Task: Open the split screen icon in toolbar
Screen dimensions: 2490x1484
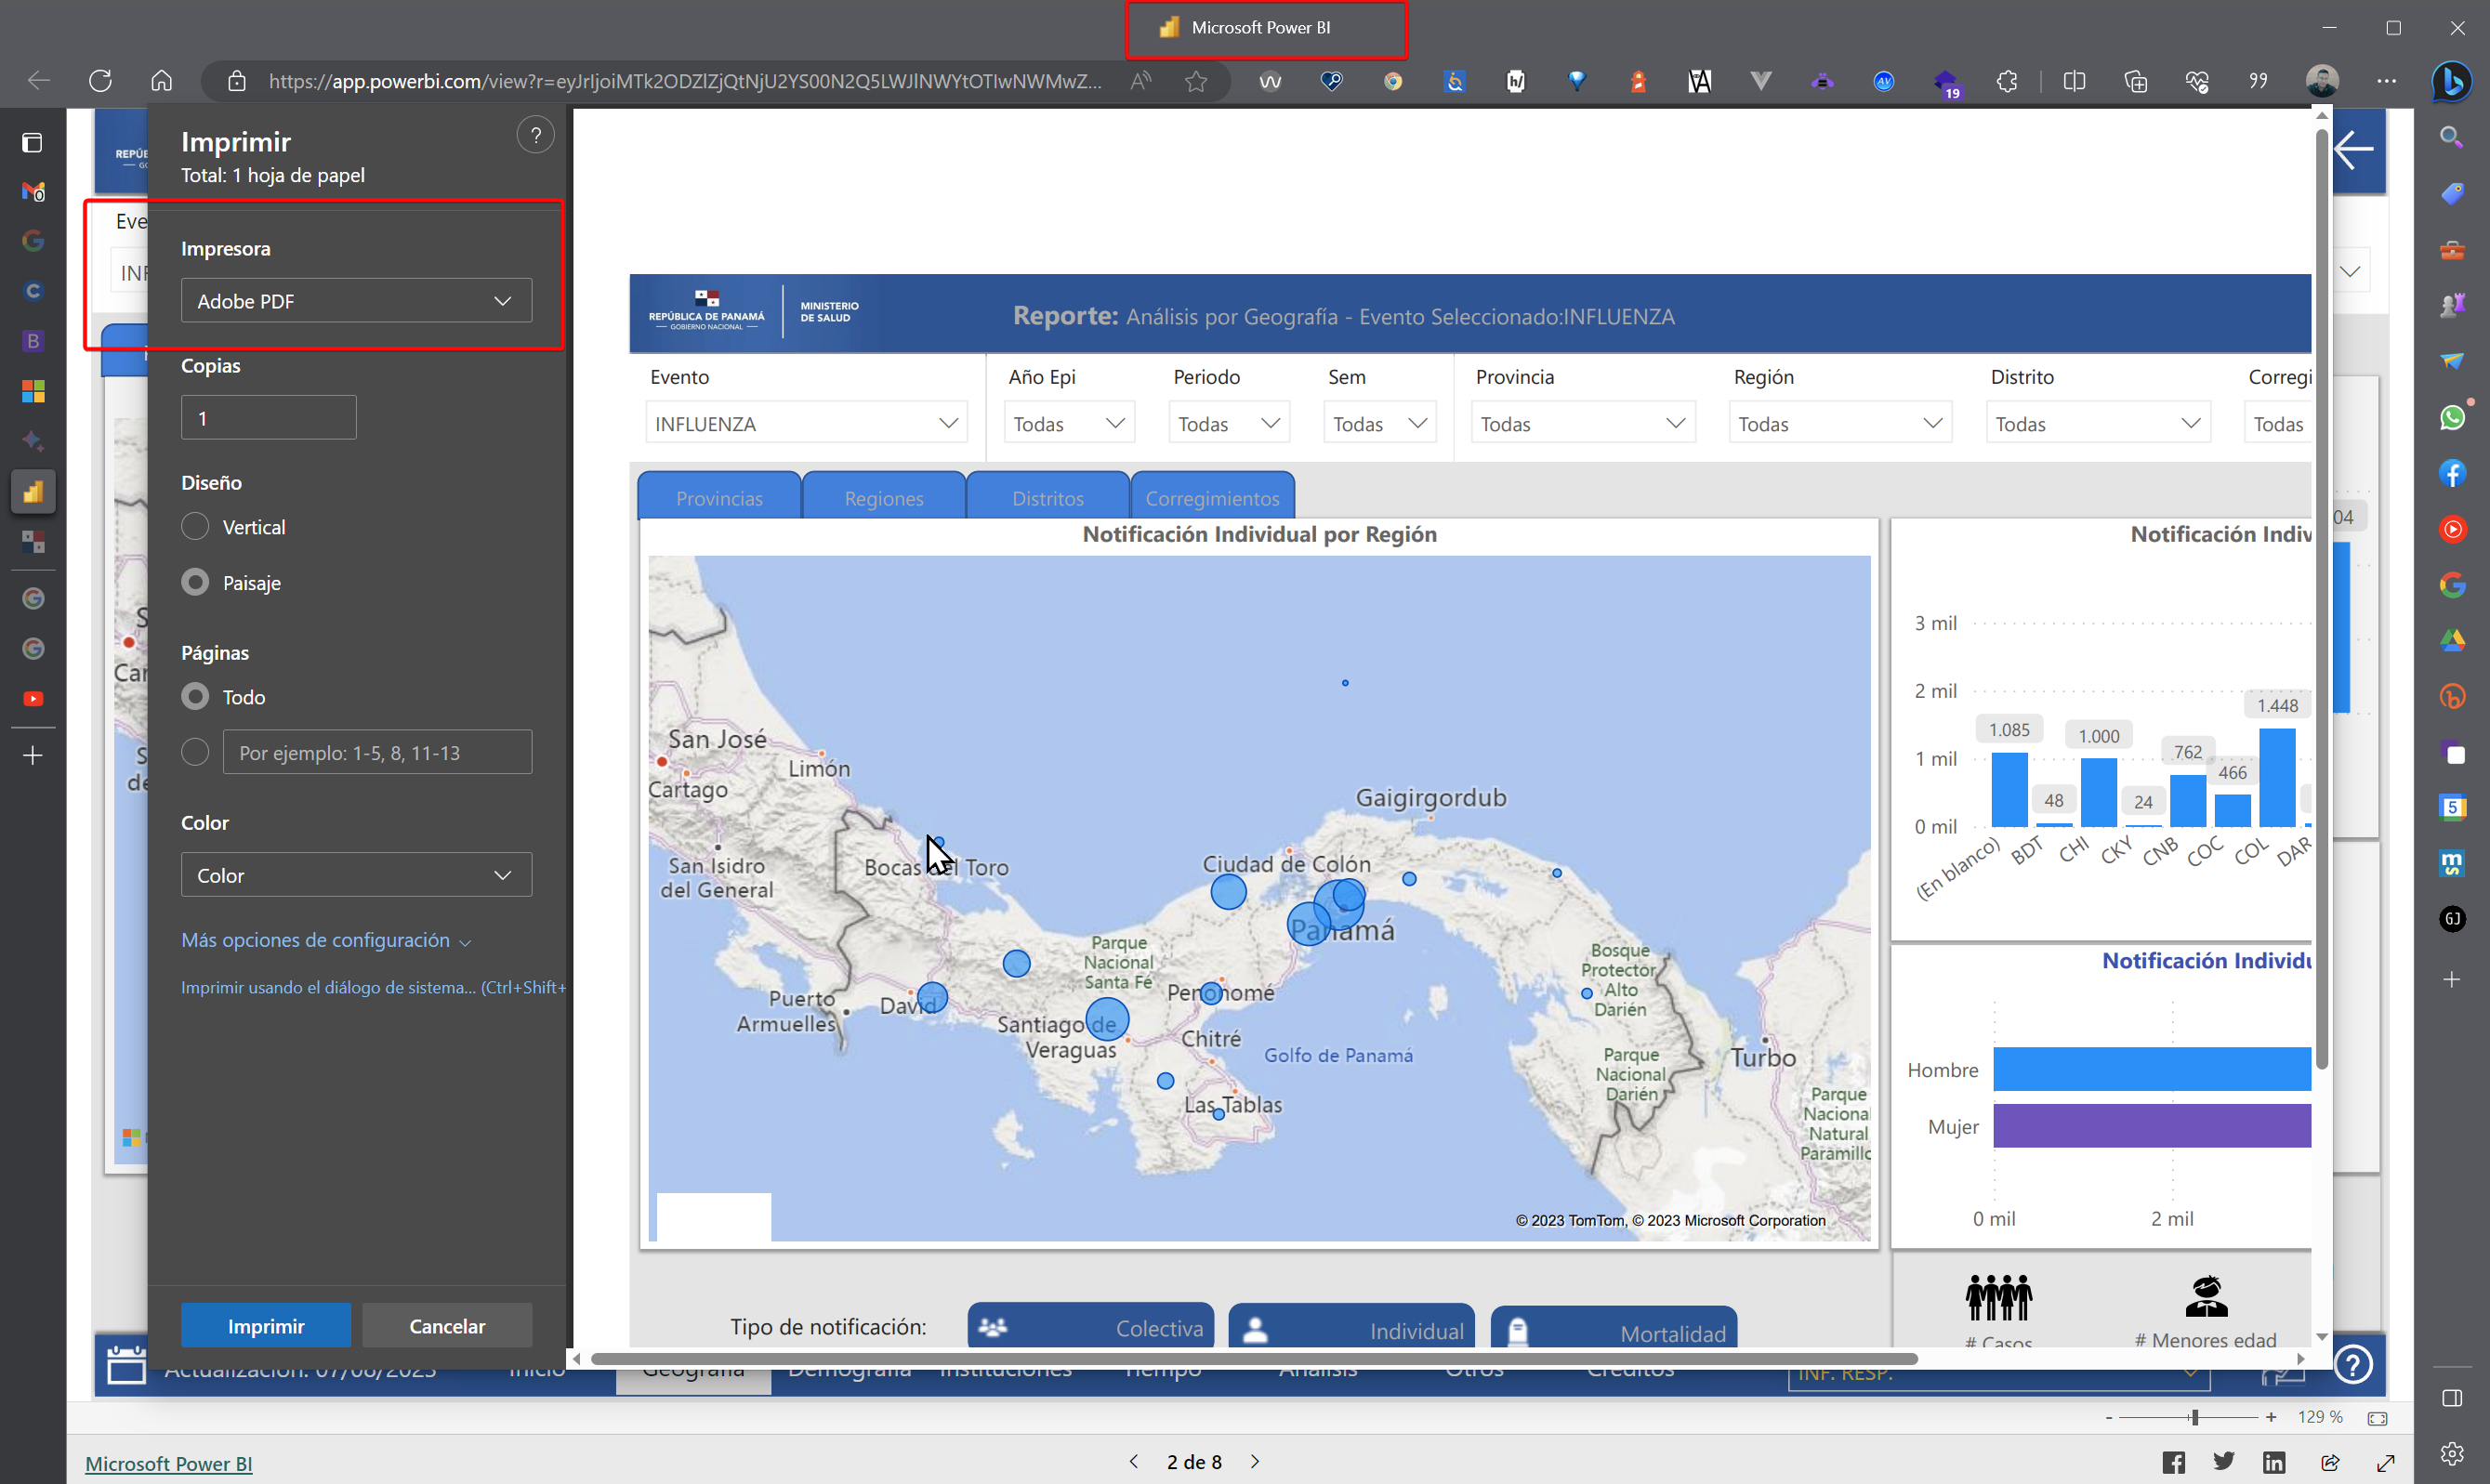Action: point(2074,81)
